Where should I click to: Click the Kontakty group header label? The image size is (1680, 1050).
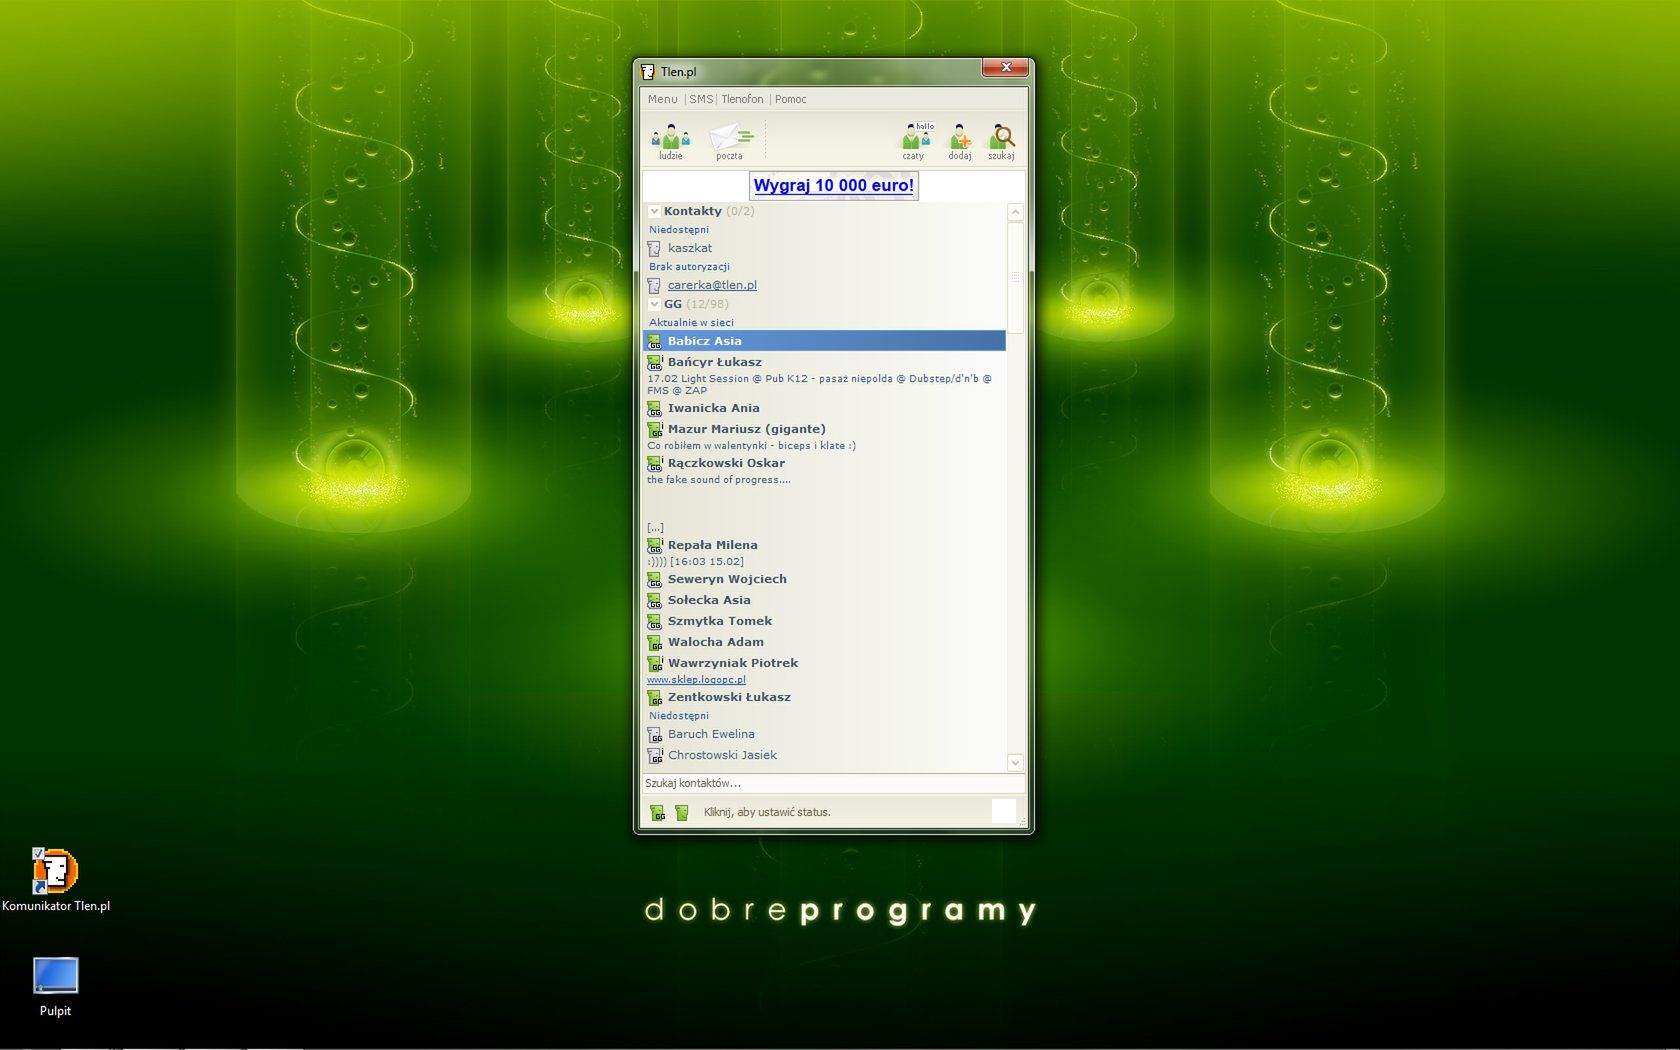(x=692, y=211)
